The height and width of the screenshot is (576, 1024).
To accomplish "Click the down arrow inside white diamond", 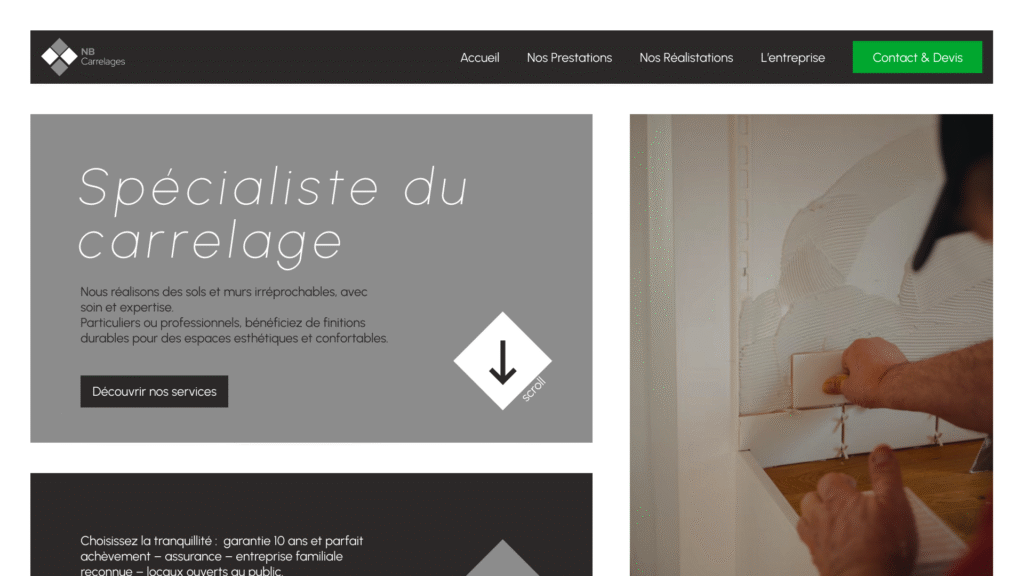I will [x=502, y=361].
